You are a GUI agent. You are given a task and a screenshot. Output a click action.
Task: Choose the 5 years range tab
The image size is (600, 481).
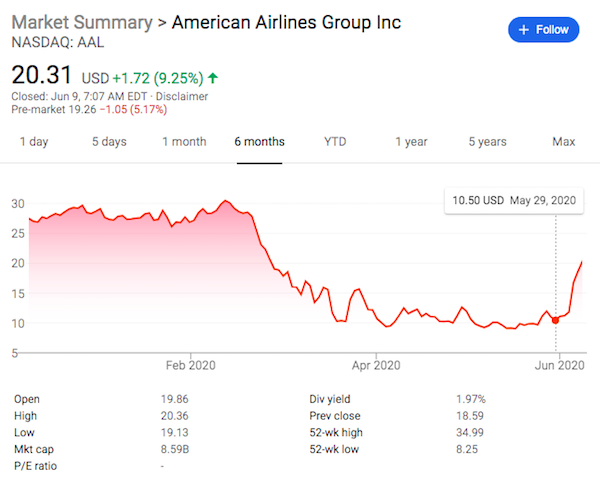point(487,142)
